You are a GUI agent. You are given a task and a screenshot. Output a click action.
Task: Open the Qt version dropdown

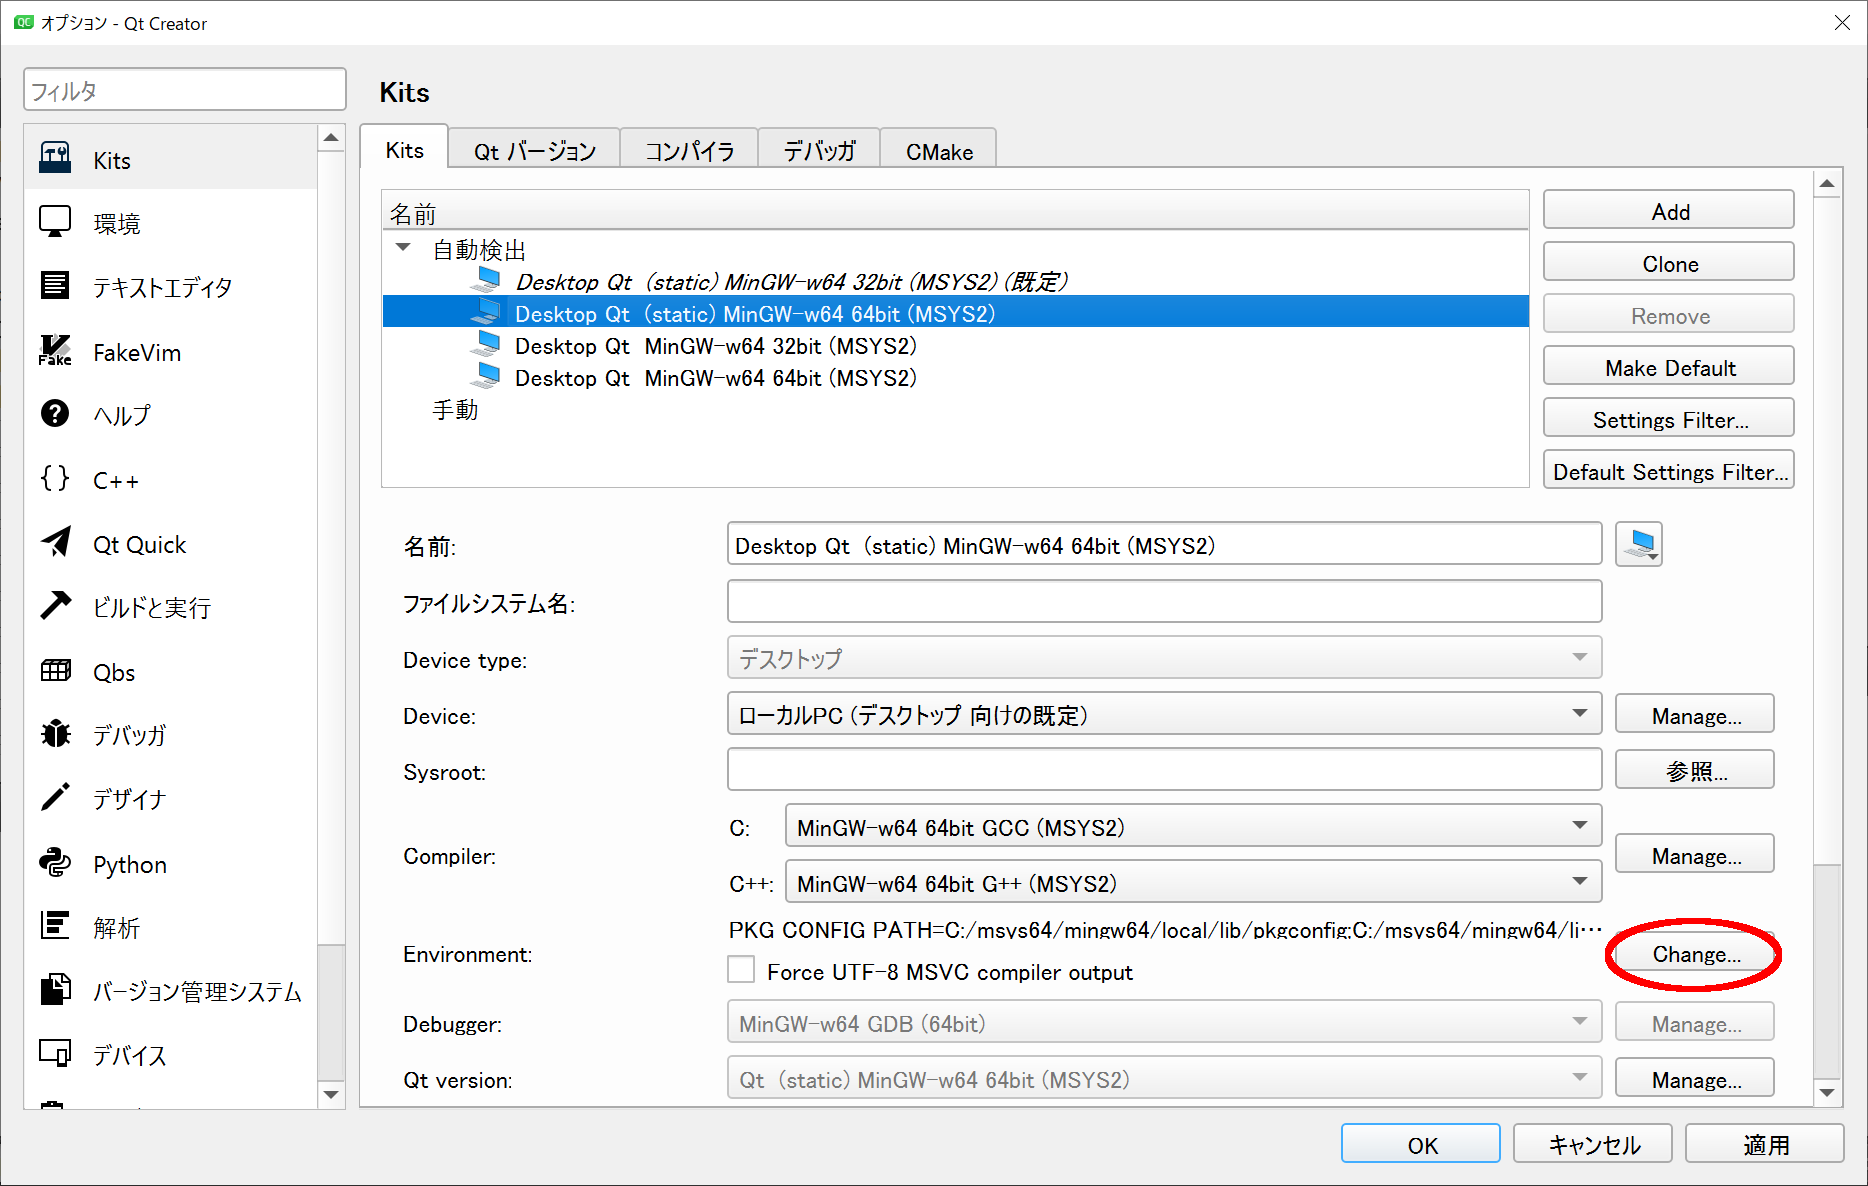[x=1164, y=1078]
